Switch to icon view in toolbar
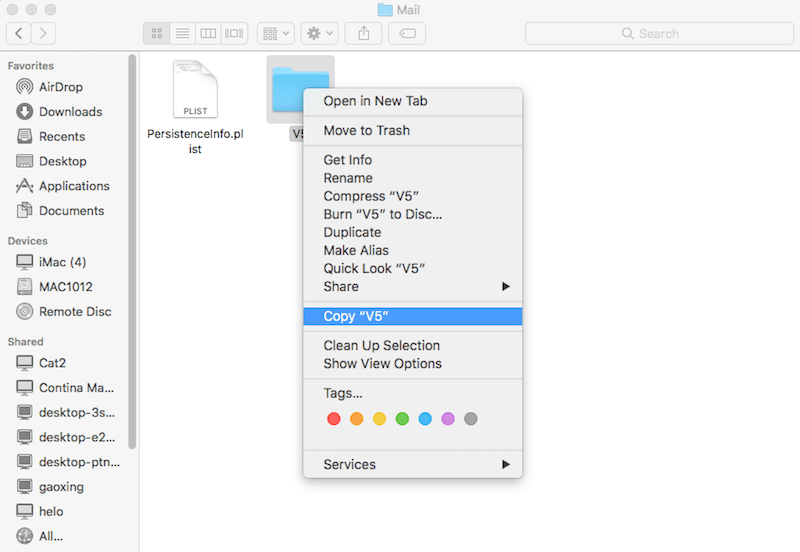800x552 pixels. coord(157,33)
